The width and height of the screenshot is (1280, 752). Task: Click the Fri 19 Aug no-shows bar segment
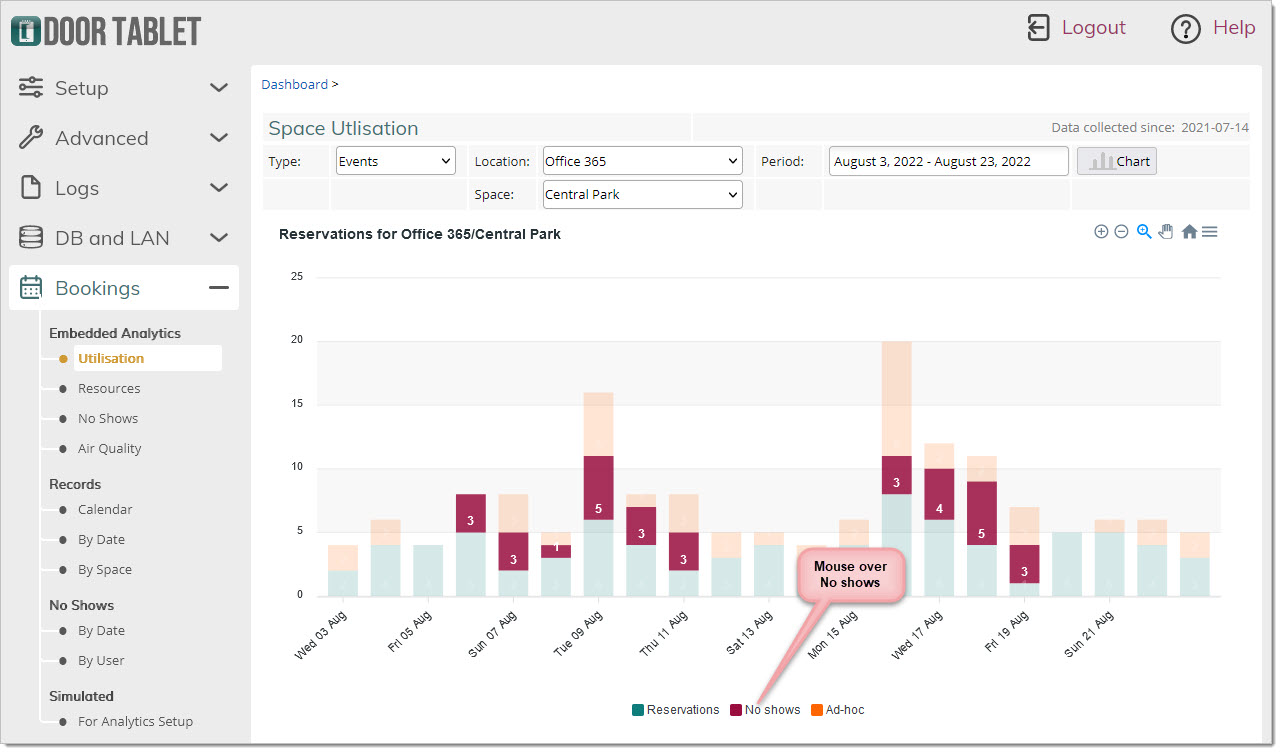1024,564
